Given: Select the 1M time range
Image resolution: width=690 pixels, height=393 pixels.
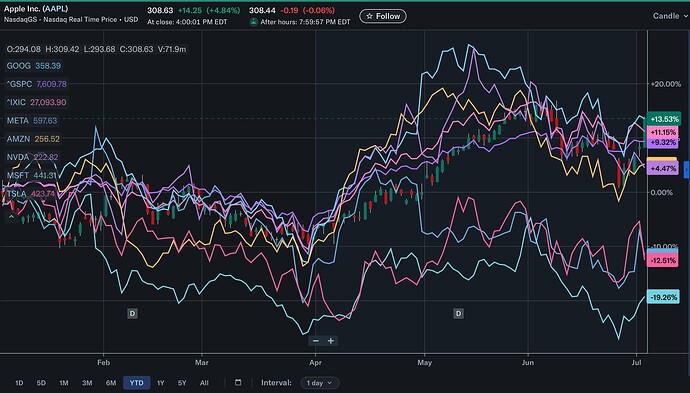Looking at the screenshot, I should [64, 383].
